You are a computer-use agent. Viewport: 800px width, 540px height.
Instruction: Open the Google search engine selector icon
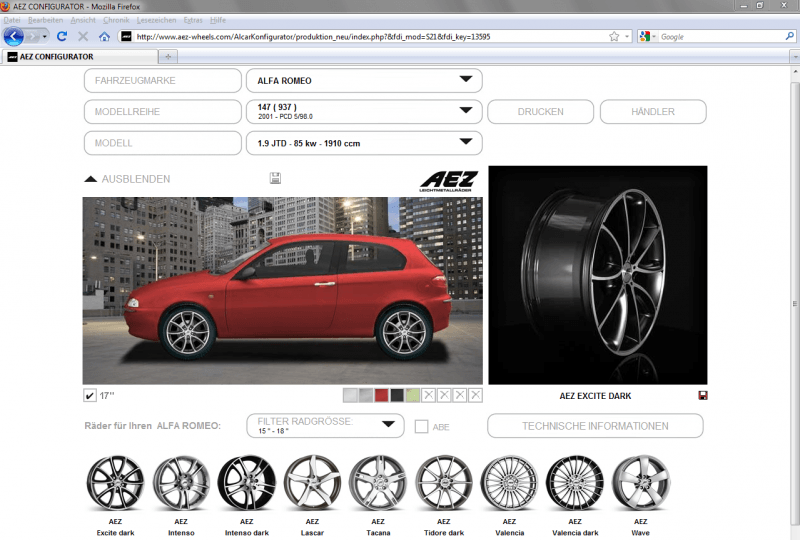(x=646, y=36)
